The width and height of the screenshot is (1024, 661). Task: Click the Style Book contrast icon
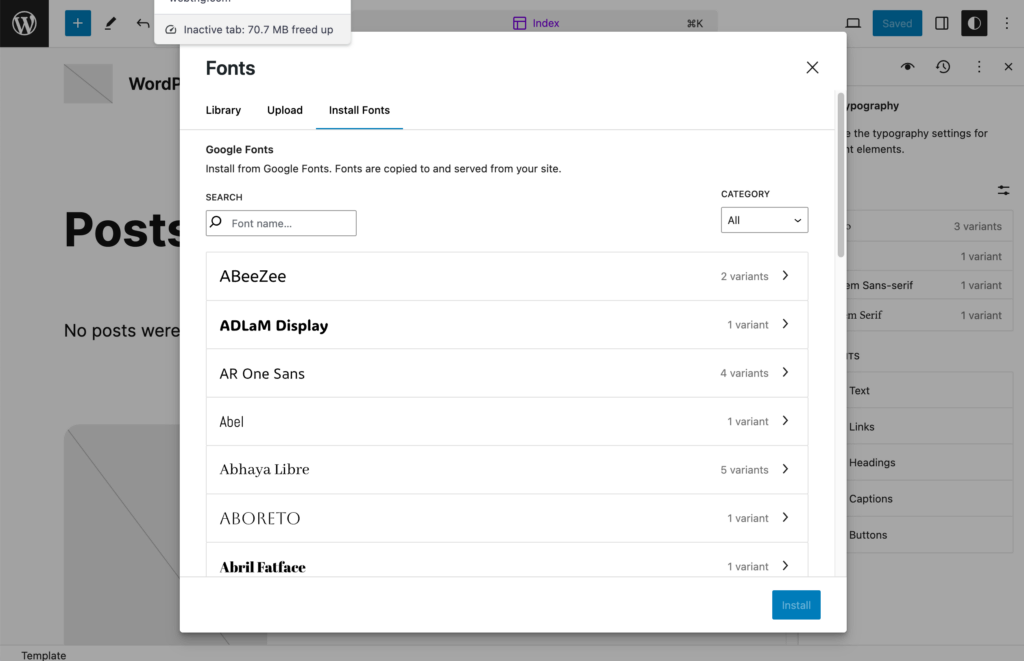[973, 22]
